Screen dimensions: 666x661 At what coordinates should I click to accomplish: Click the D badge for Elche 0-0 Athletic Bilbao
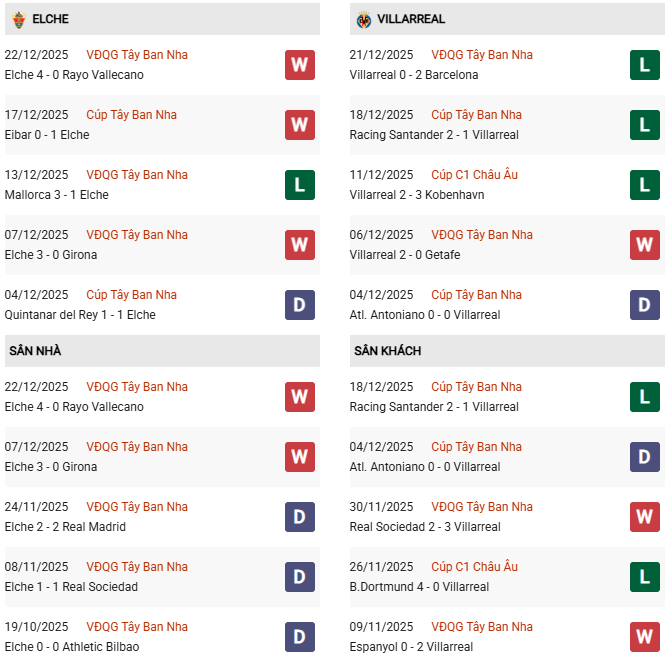299,637
